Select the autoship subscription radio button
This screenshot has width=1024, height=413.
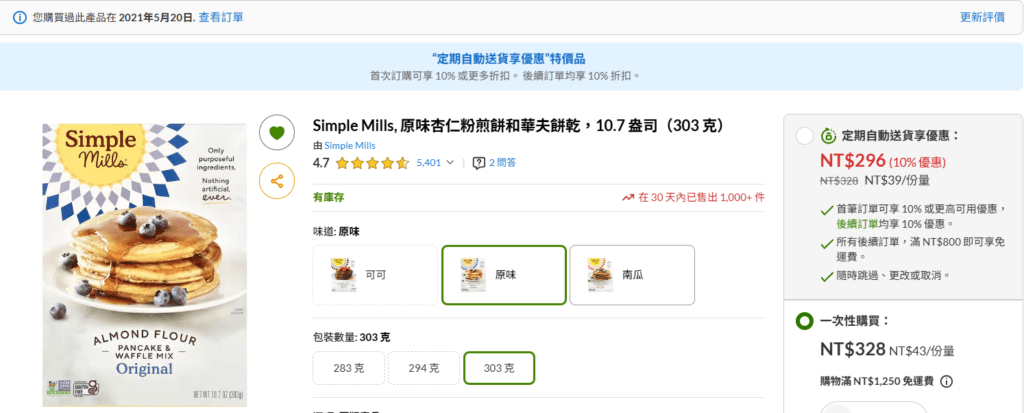[x=803, y=136]
